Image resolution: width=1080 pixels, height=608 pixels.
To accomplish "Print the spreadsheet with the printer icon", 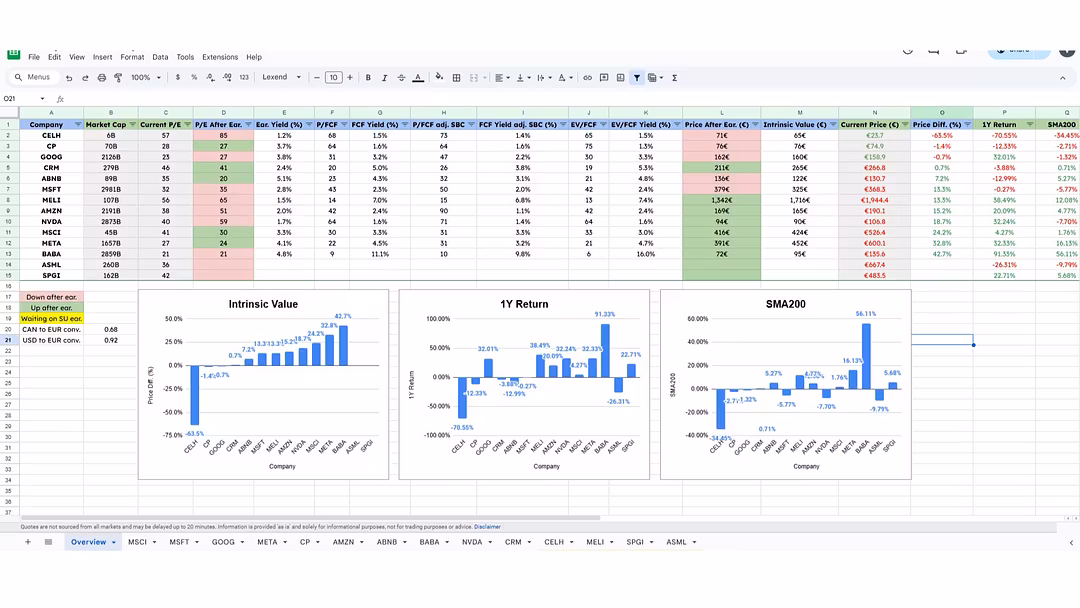I will point(101,77).
